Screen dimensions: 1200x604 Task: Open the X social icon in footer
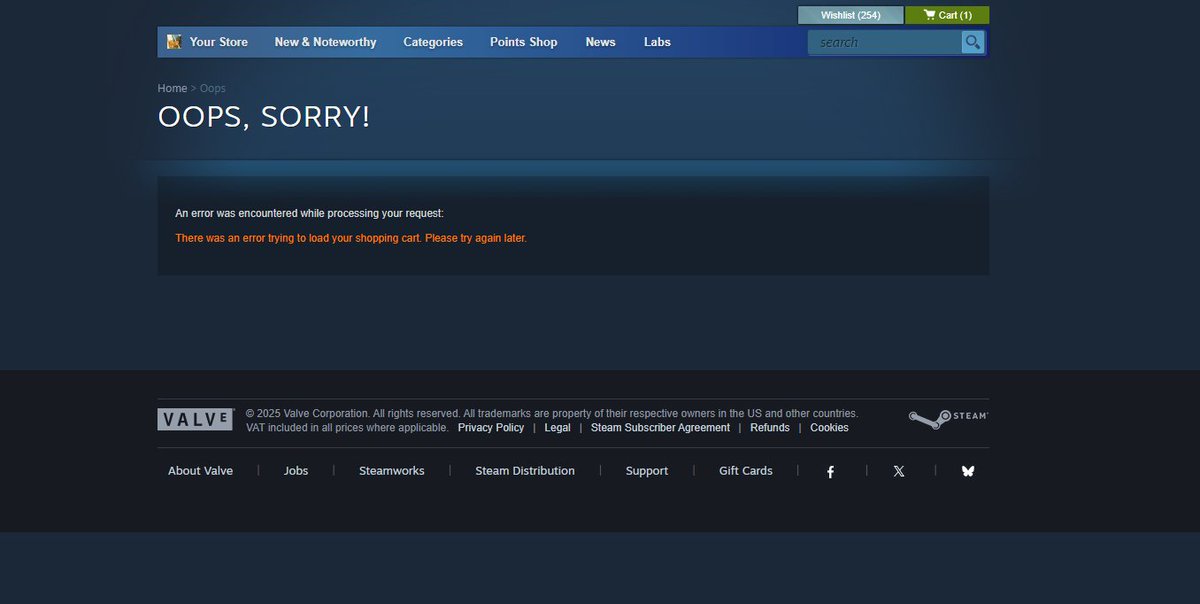tap(899, 471)
